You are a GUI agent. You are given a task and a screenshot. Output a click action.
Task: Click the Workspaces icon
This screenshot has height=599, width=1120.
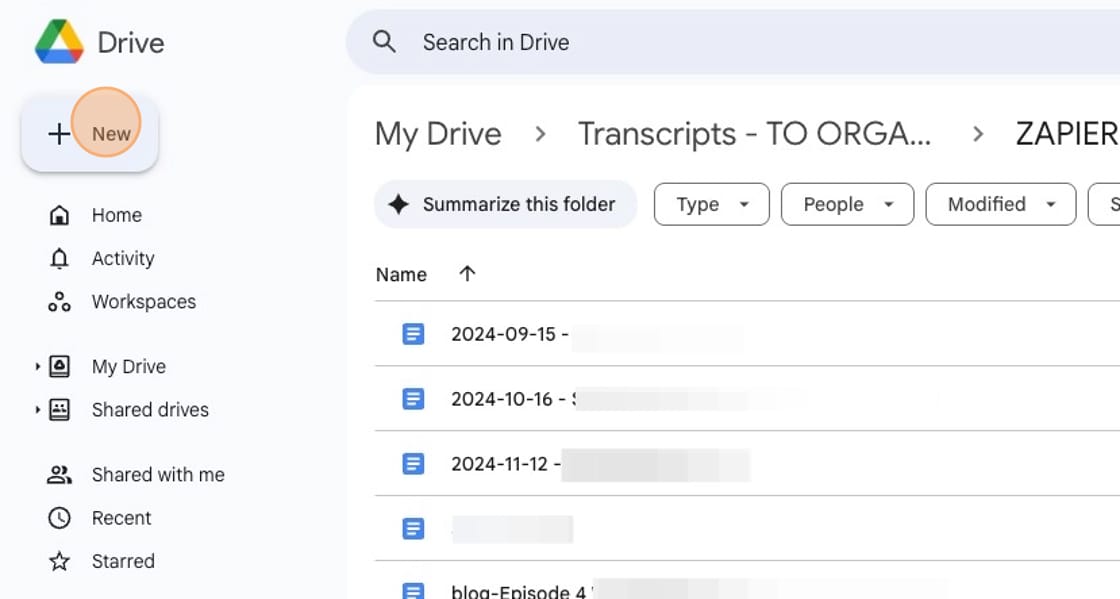pyautogui.click(x=60, y=301)
